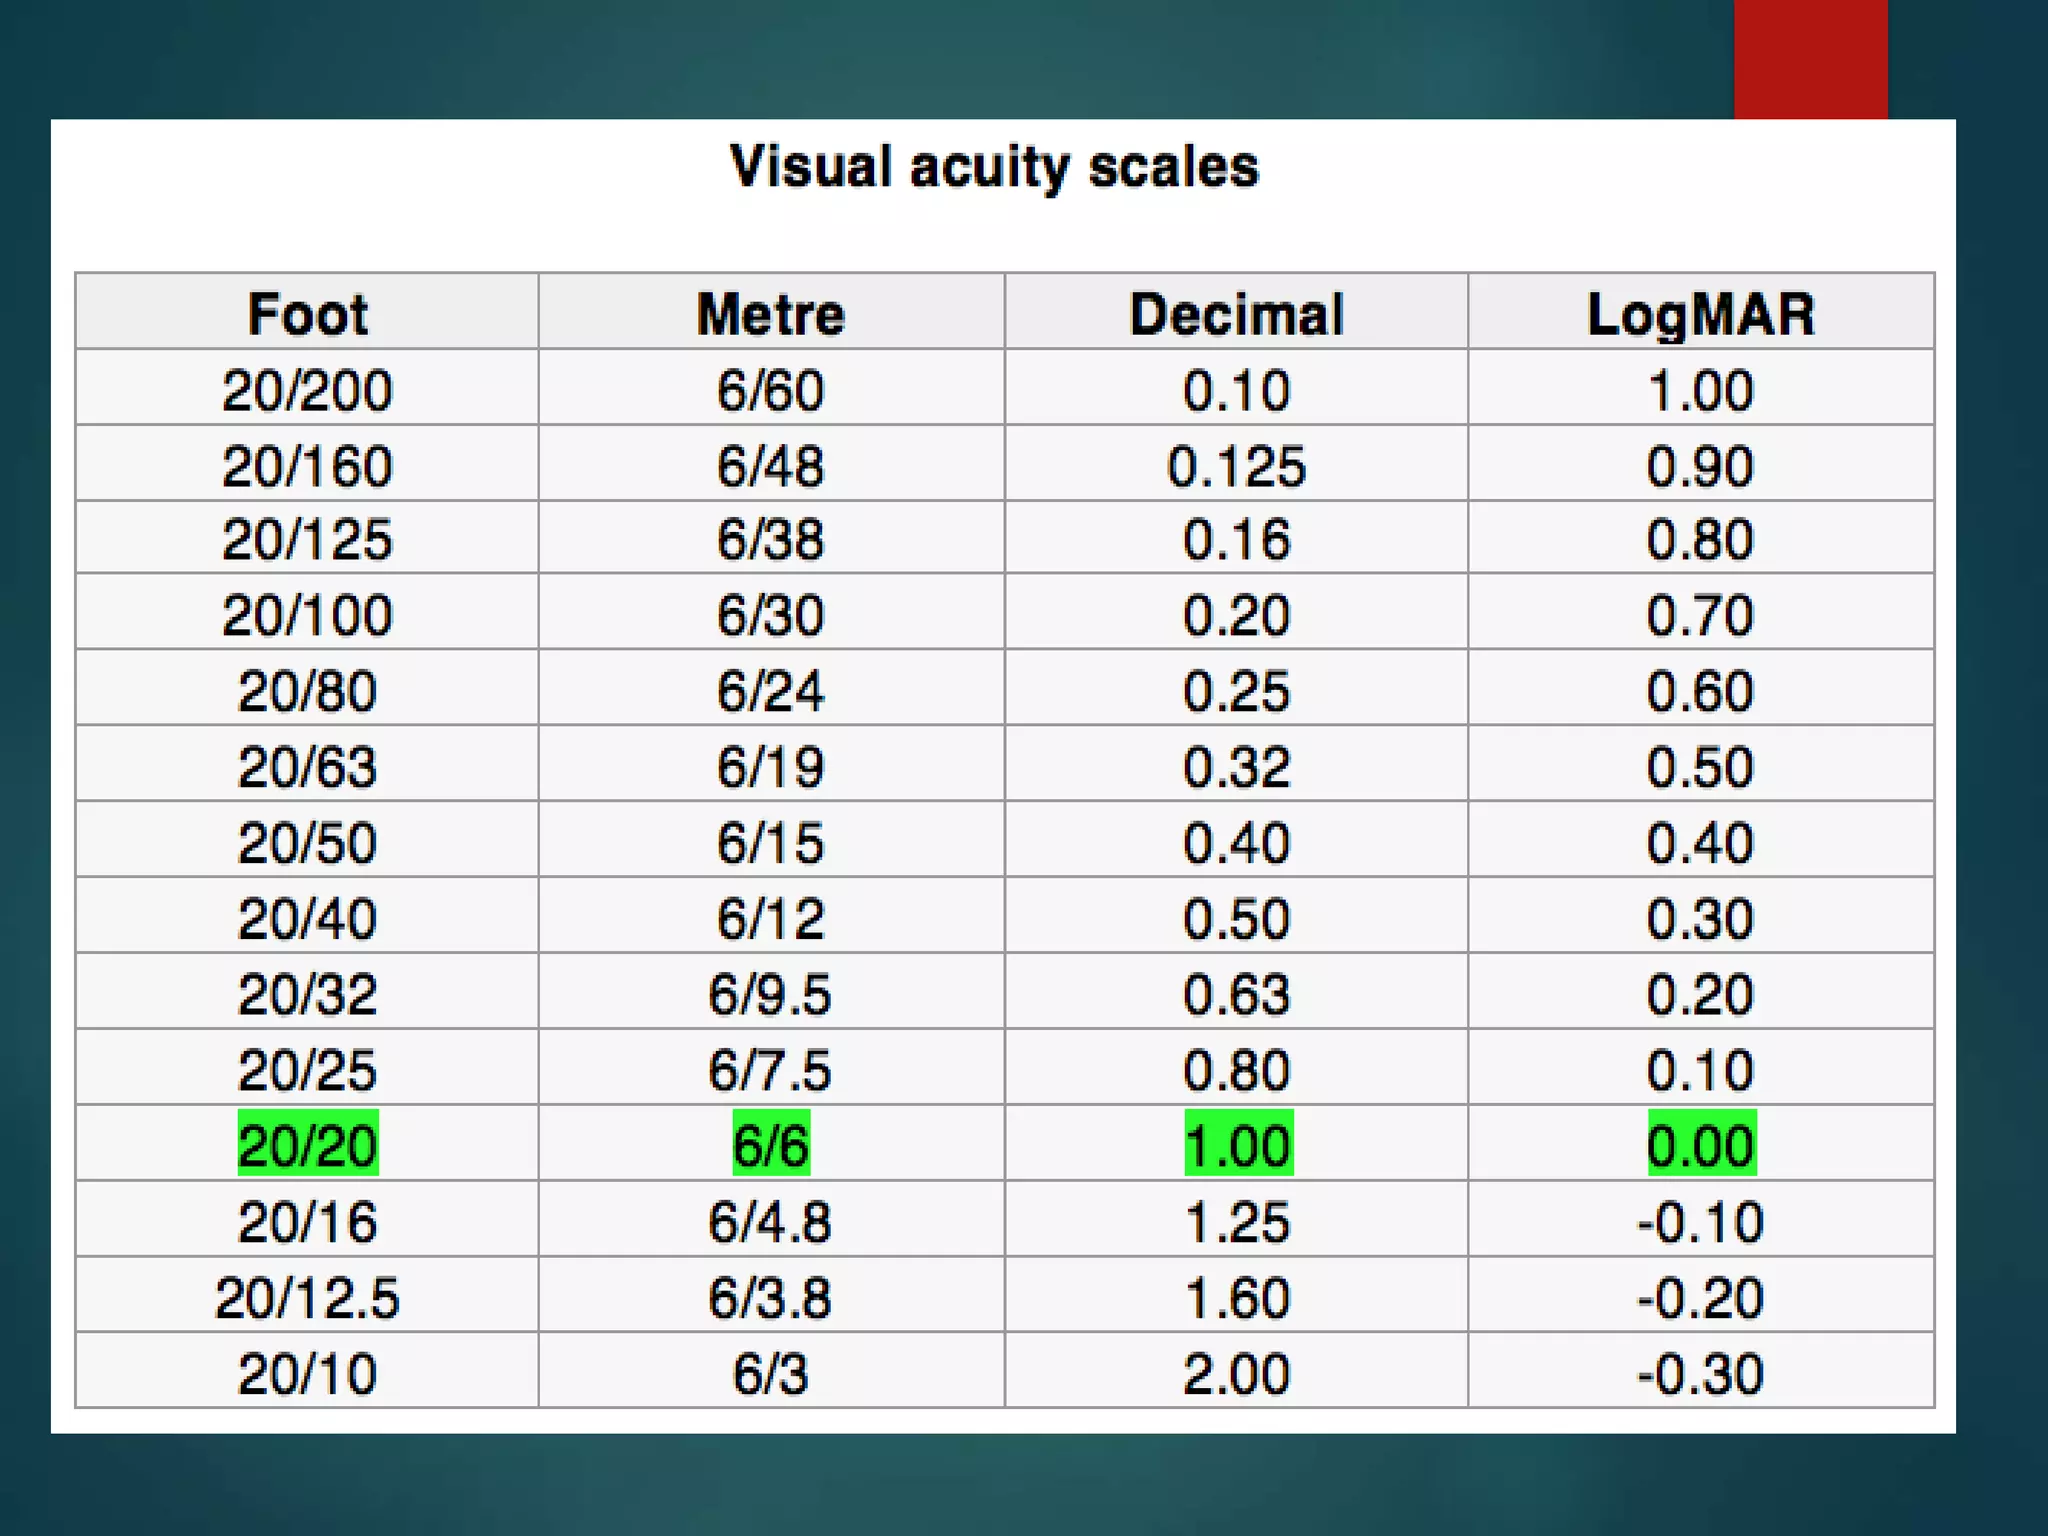Select the 6/4.8 metre cell
The width and height of the screenshot is (2048, 1536).
[x=770, y=1222]
